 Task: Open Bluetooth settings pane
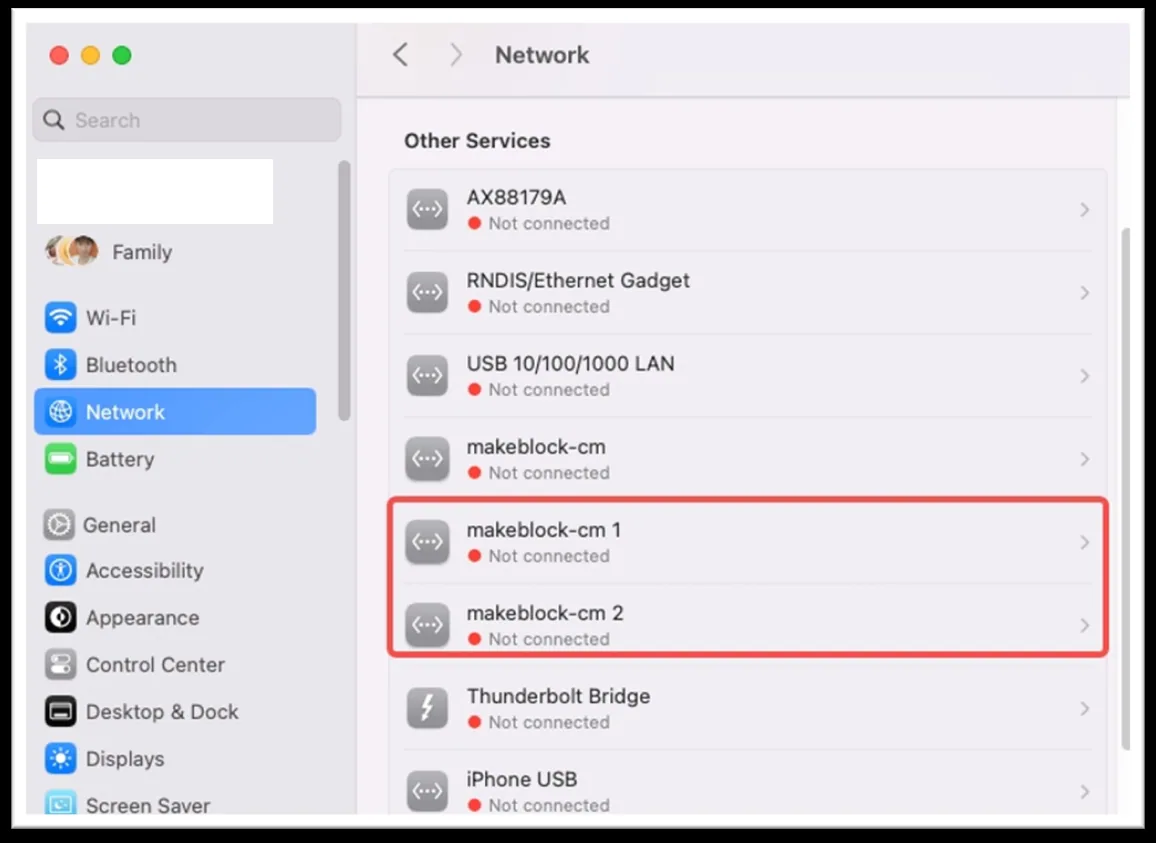[x=175, y=365]
